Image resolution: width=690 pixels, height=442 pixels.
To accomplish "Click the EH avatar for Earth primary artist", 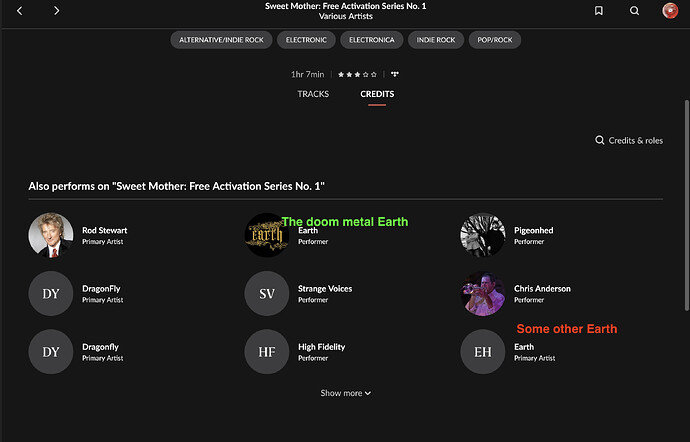I will [x=482, y=352].
